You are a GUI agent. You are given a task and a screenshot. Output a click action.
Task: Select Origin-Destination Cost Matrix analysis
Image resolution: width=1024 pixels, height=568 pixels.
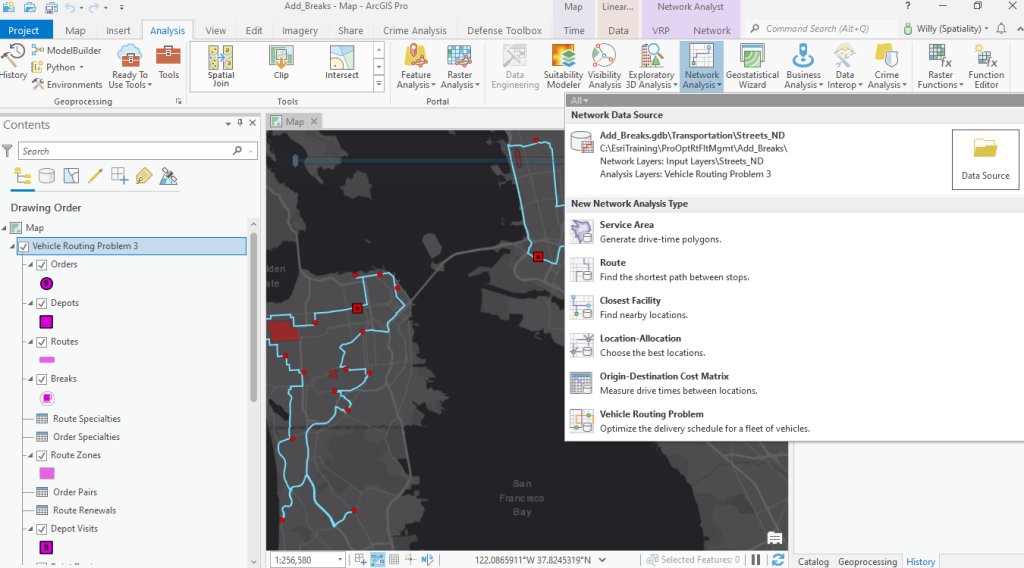coord(793,383)
